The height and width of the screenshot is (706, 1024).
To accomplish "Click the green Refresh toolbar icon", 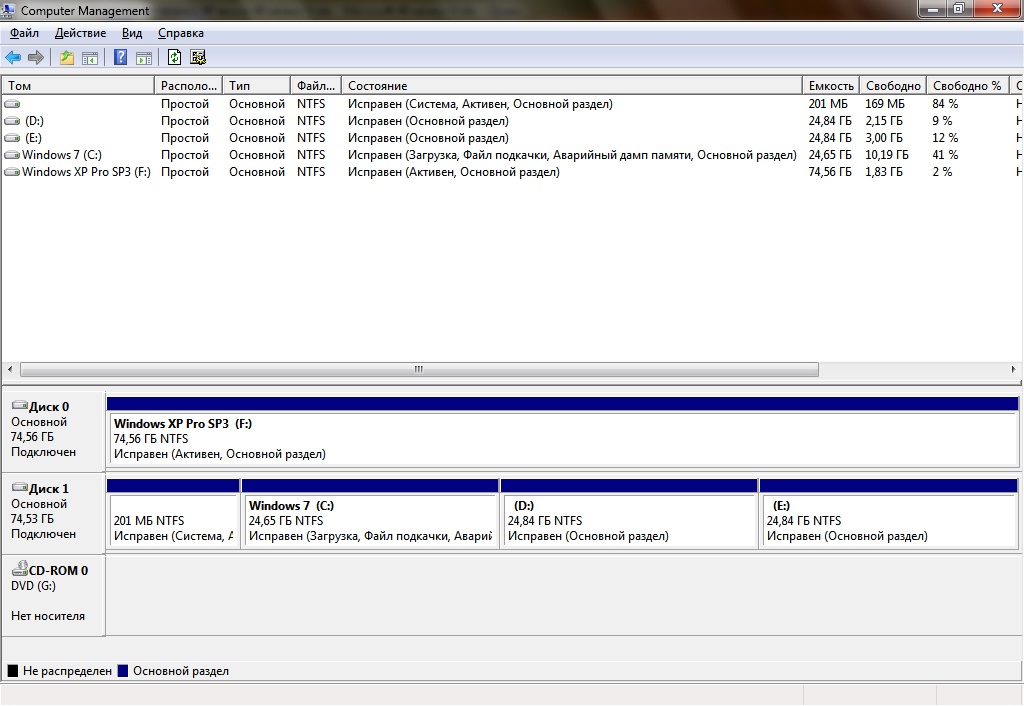I will point(174,57).
